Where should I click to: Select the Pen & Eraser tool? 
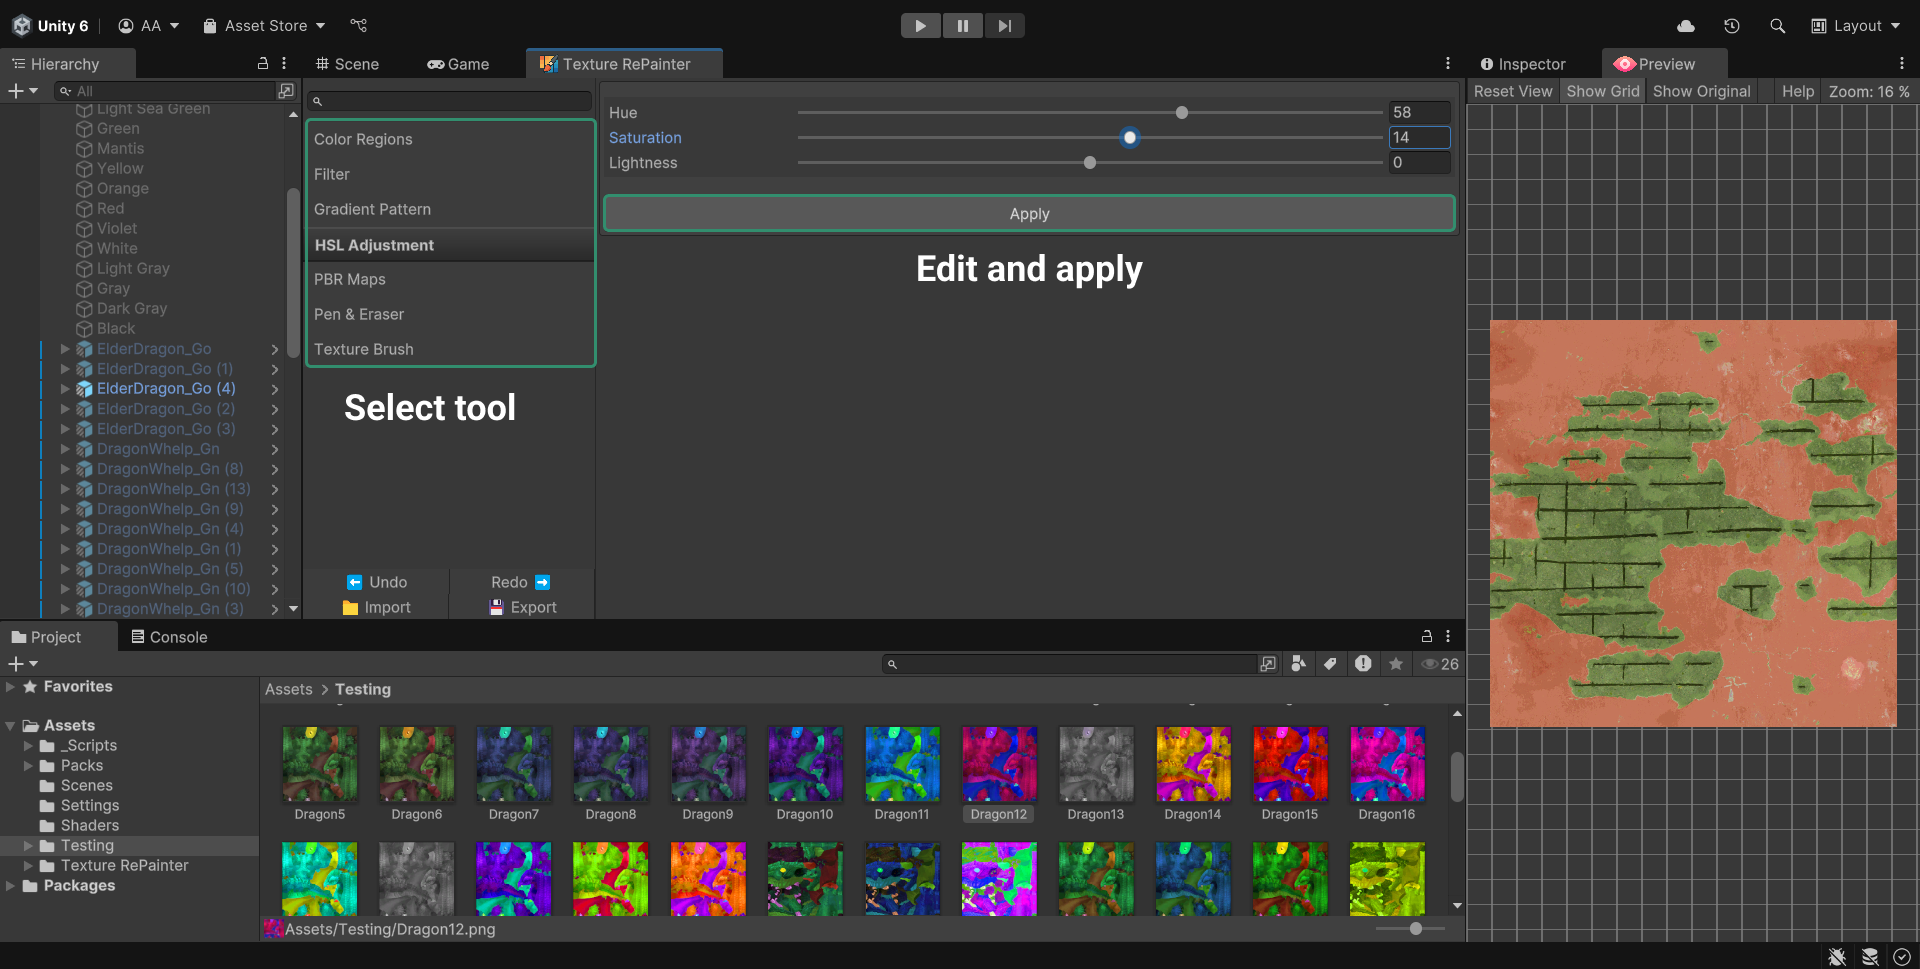tap(359, 314)
